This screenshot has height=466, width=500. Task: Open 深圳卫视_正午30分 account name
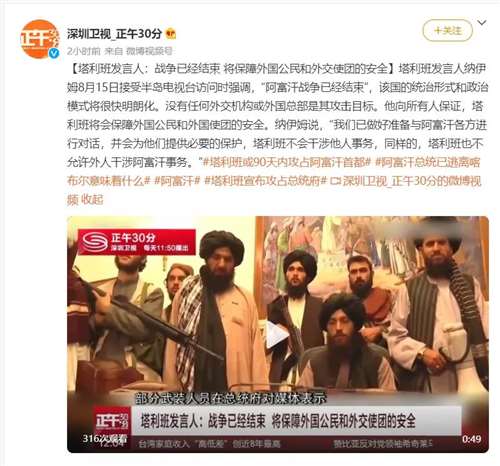[x=114, y=33]
